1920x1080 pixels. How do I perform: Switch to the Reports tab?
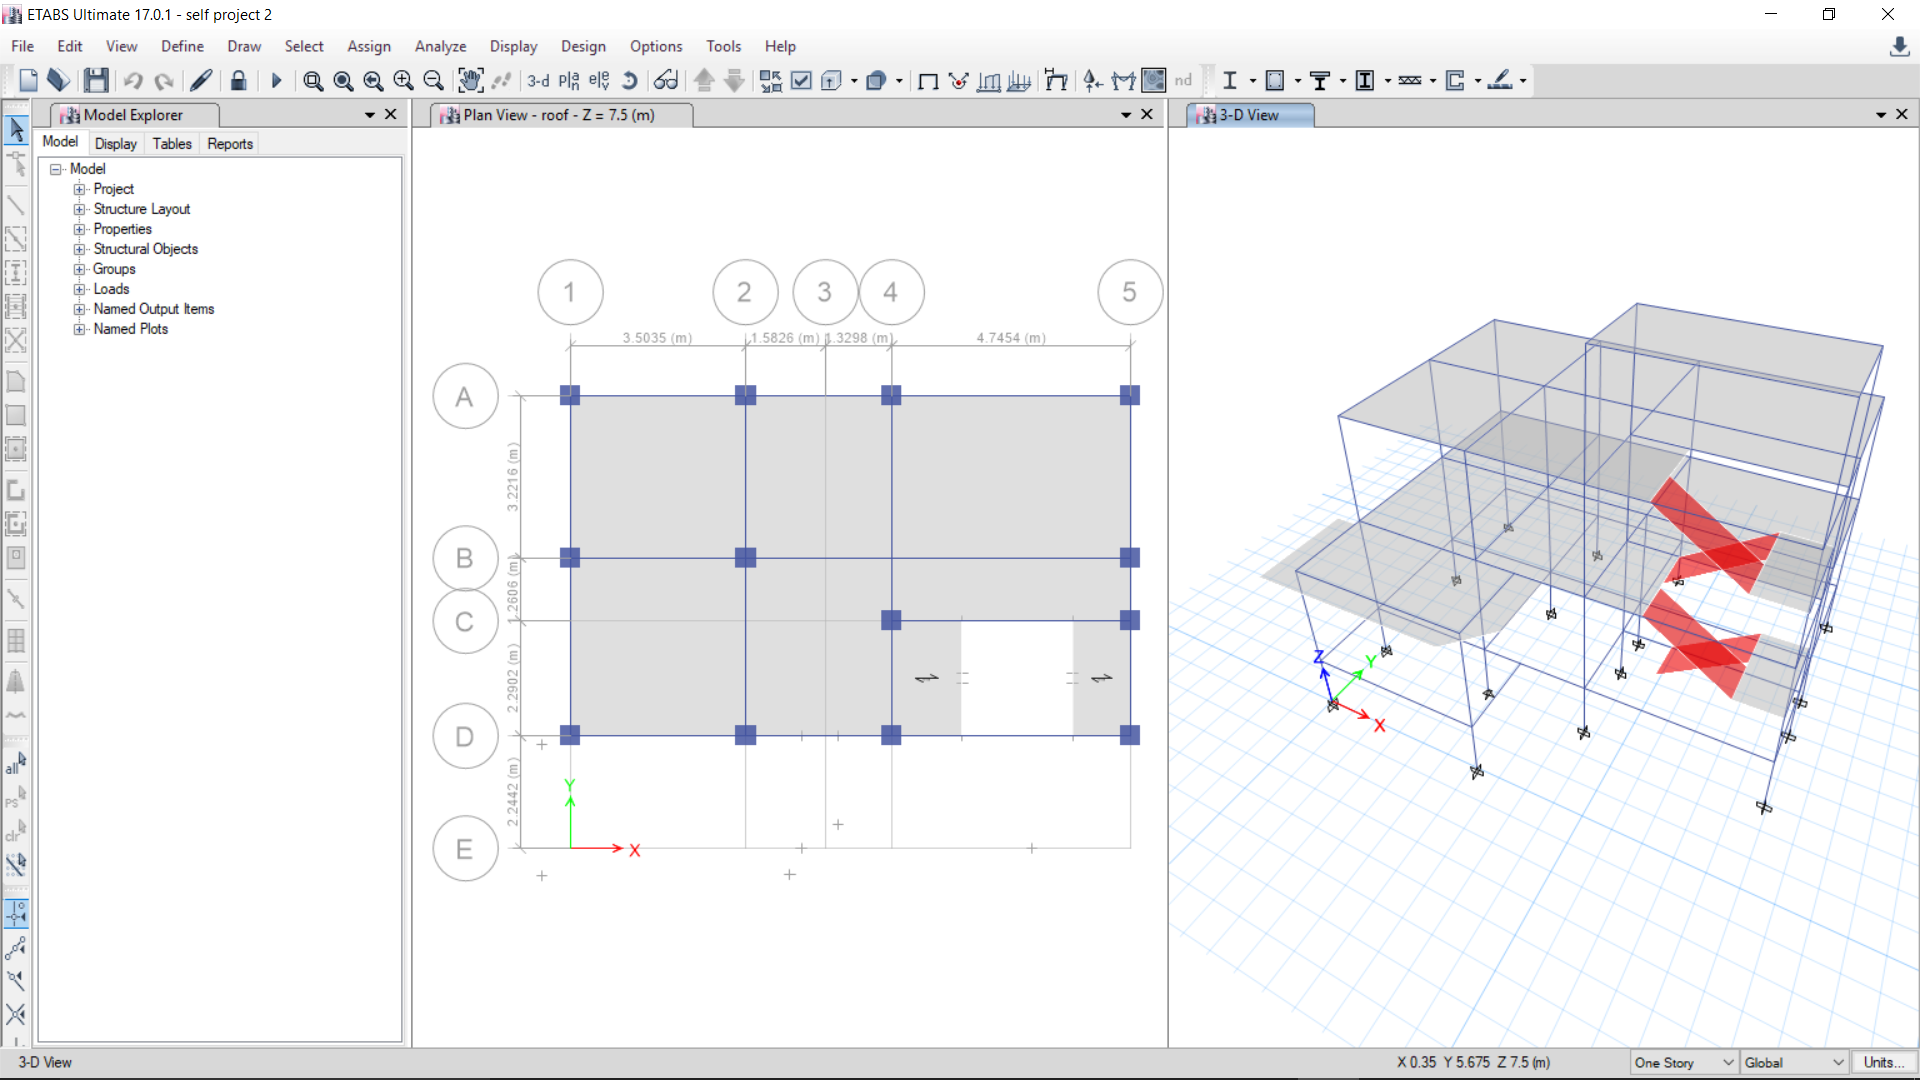pos(230,144)
